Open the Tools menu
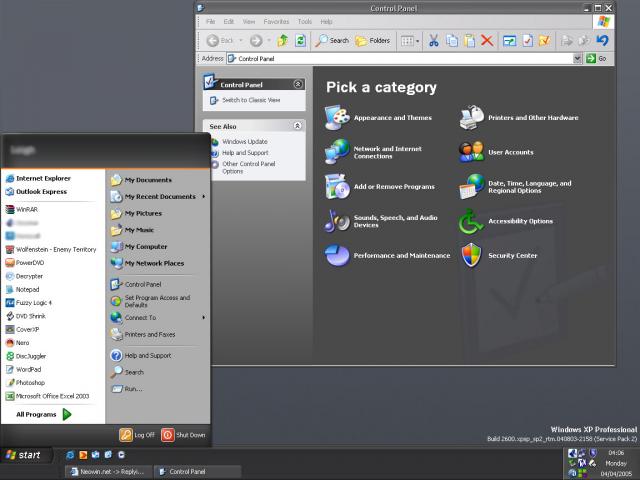Image resolution: width=640 pixels, height=480 pixels. tap(304, 21)
